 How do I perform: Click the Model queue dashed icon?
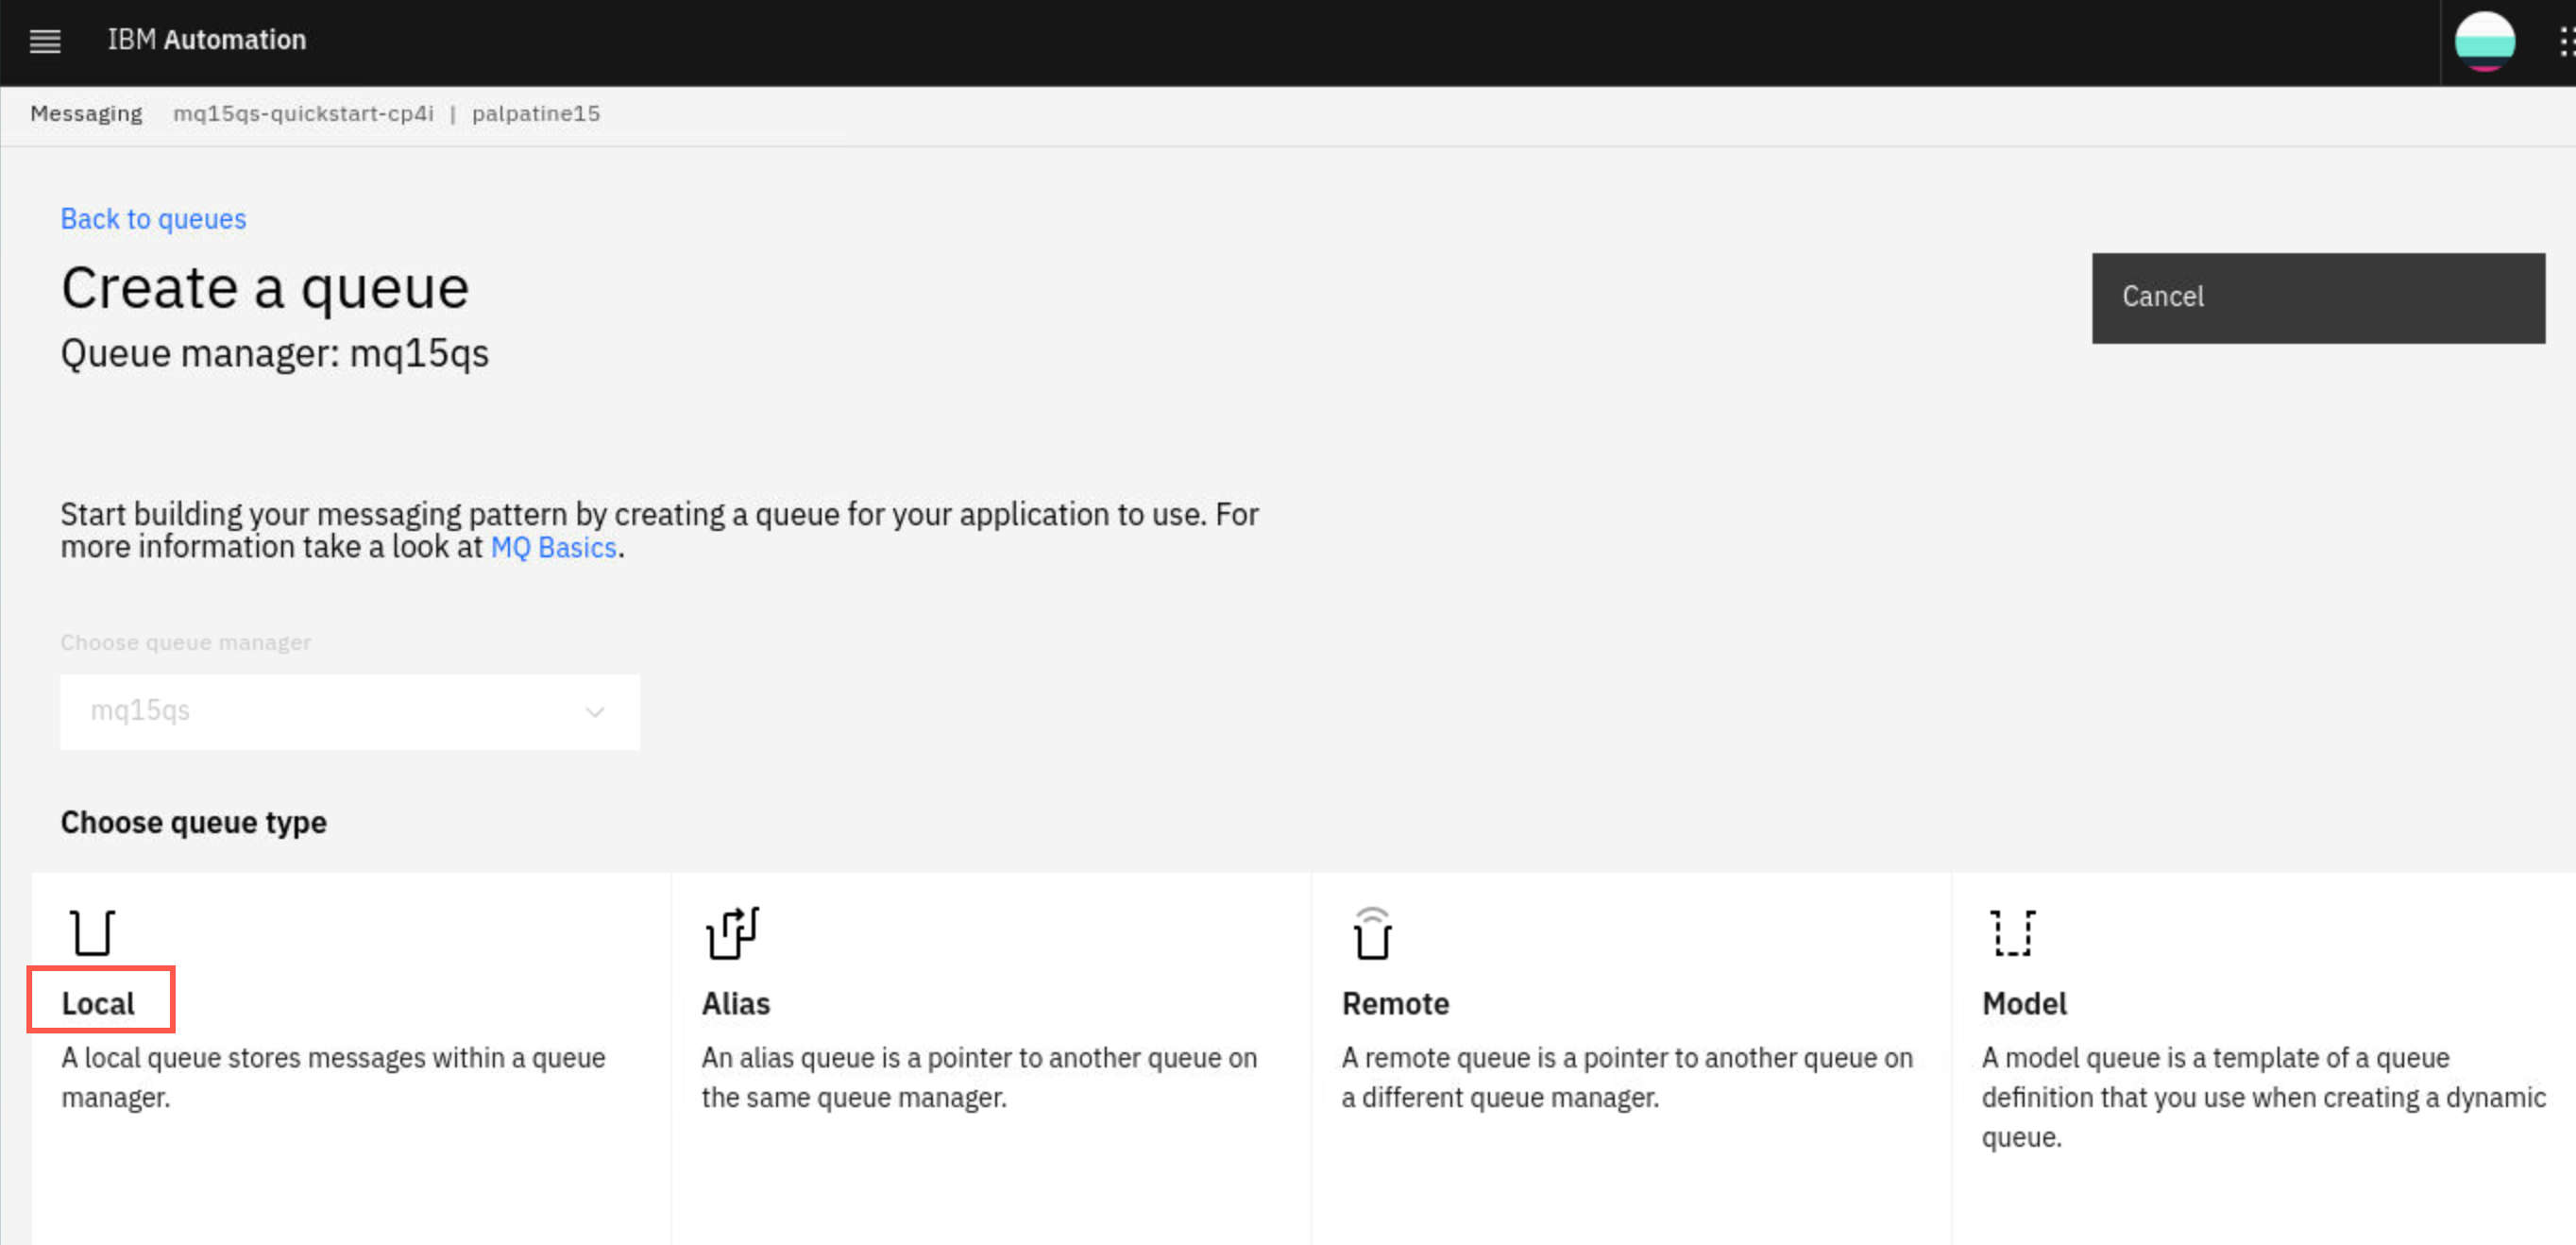tap(2012, 932)
